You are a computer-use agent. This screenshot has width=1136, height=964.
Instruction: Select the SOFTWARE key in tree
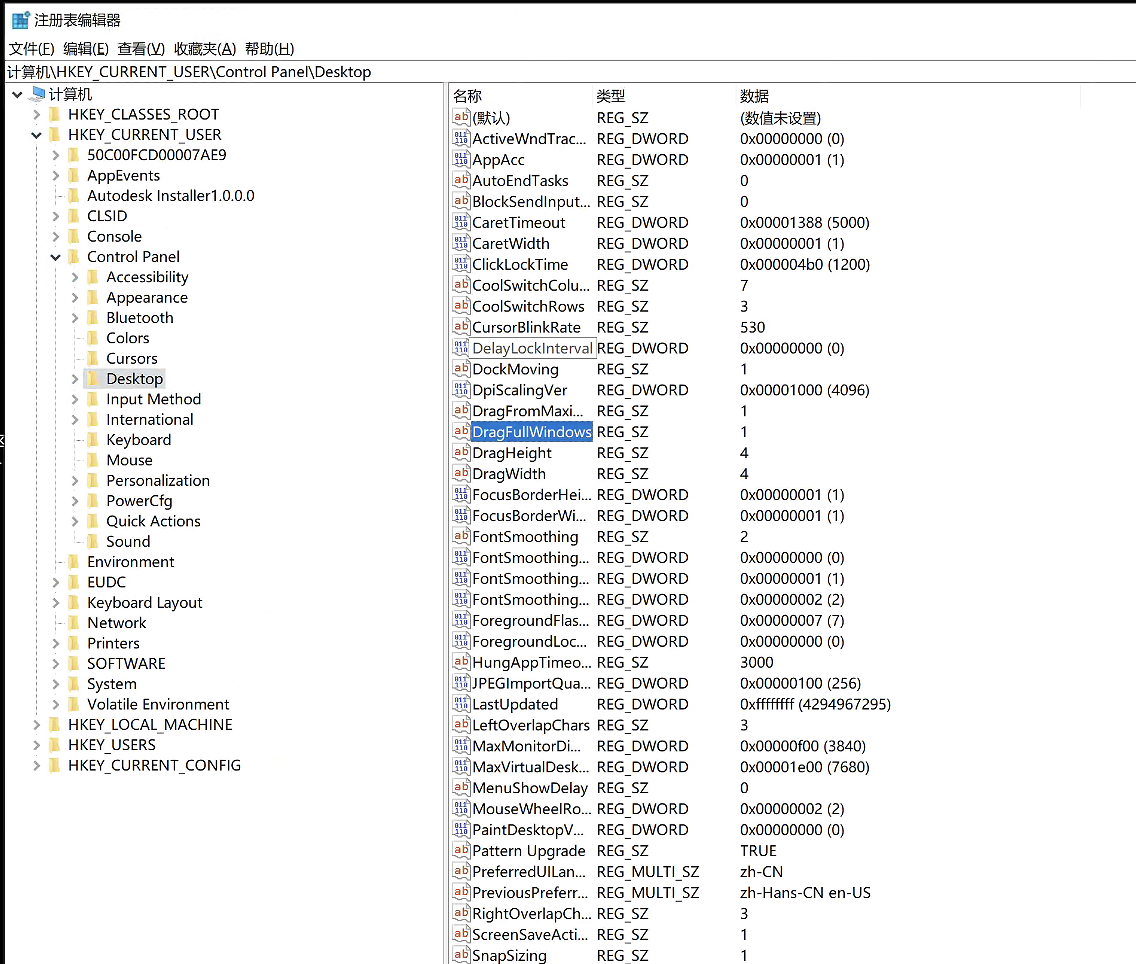click(126, 664)
